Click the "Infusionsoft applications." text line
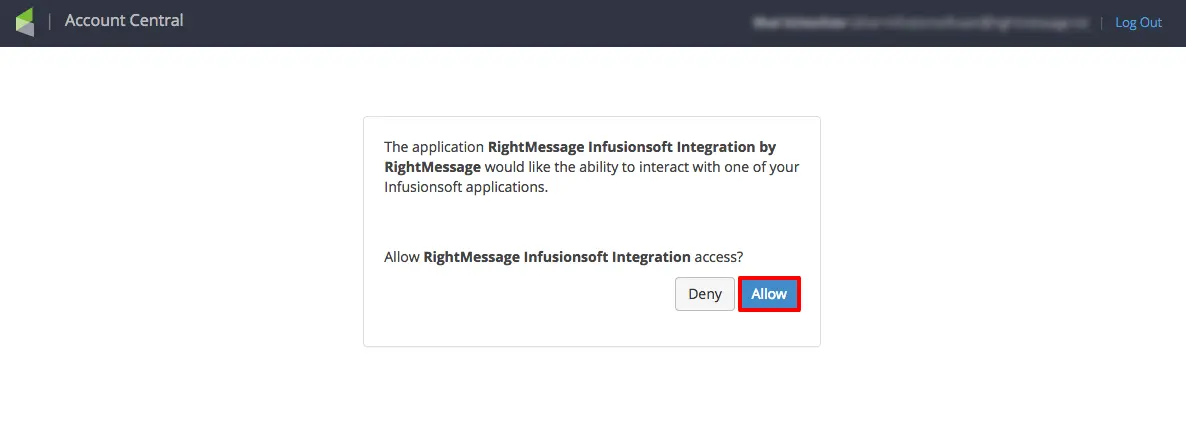Screen dimensions: 1186x445 pyautogui.click(x=466, y=188)
